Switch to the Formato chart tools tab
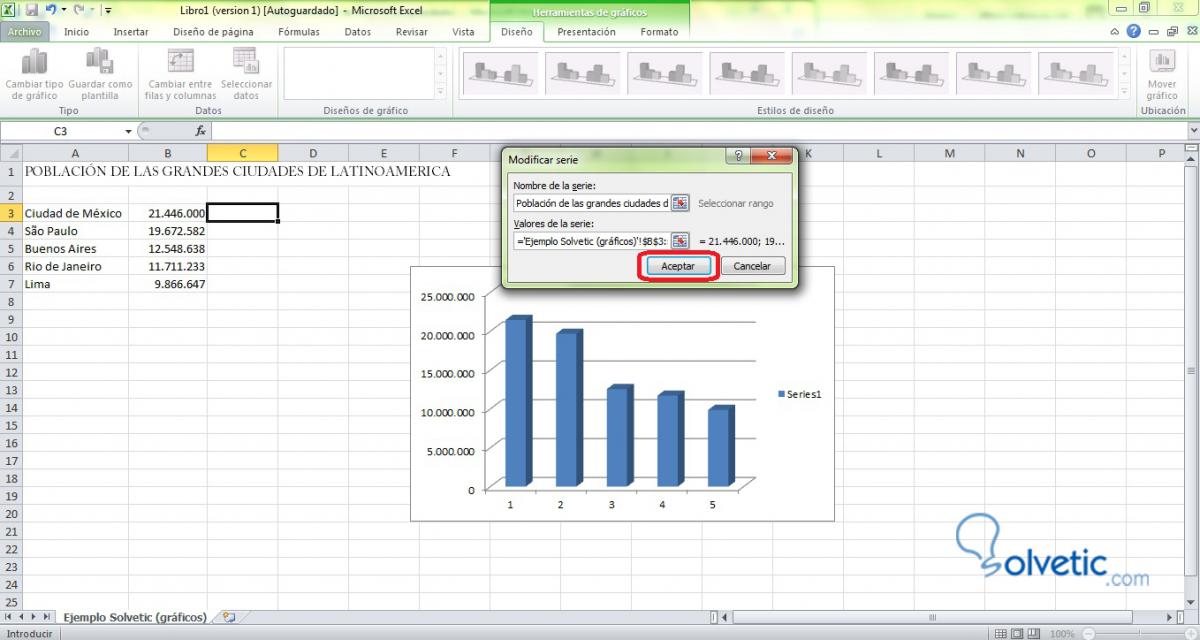Image resolution: width=1200 pixels, height=640 pixels. coord(659,32)
